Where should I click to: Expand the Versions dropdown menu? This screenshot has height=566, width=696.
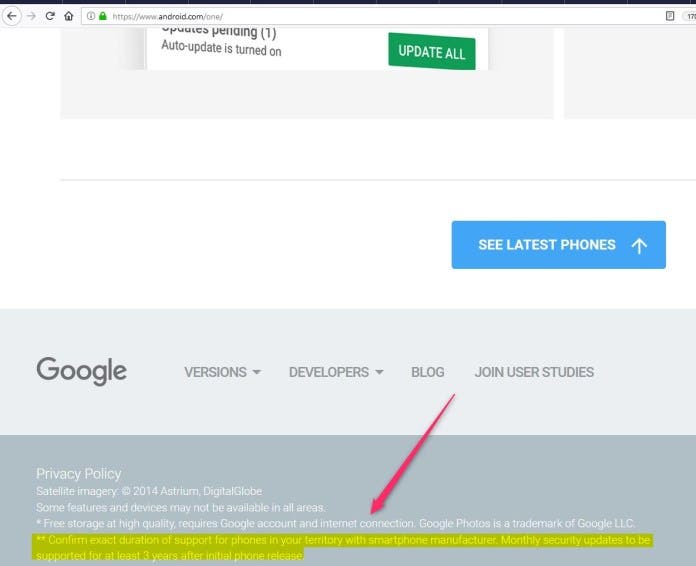(222, 372)
